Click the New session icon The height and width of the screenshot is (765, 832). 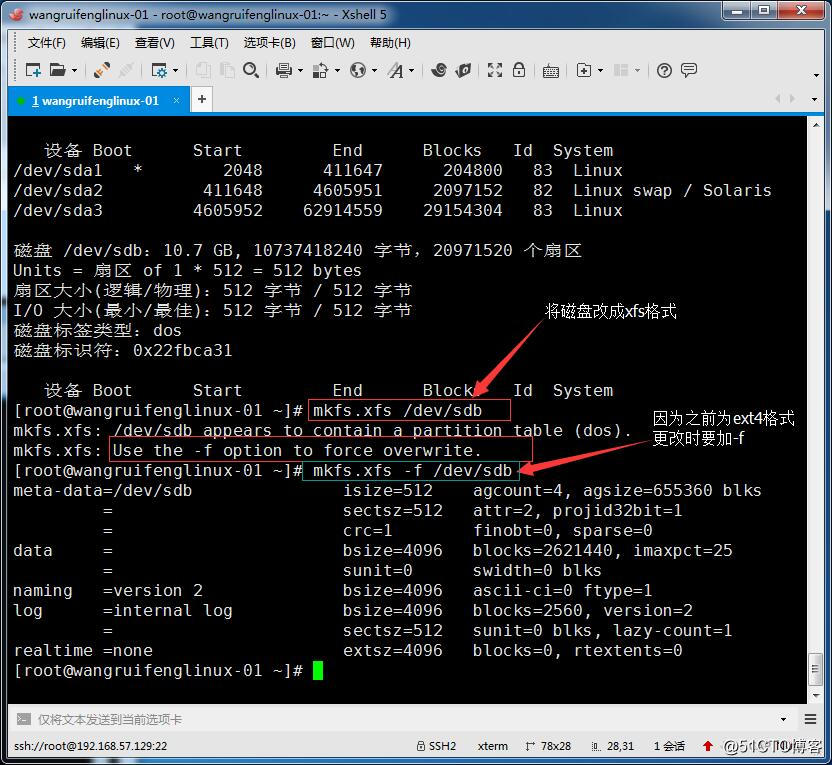pos(33,70)
